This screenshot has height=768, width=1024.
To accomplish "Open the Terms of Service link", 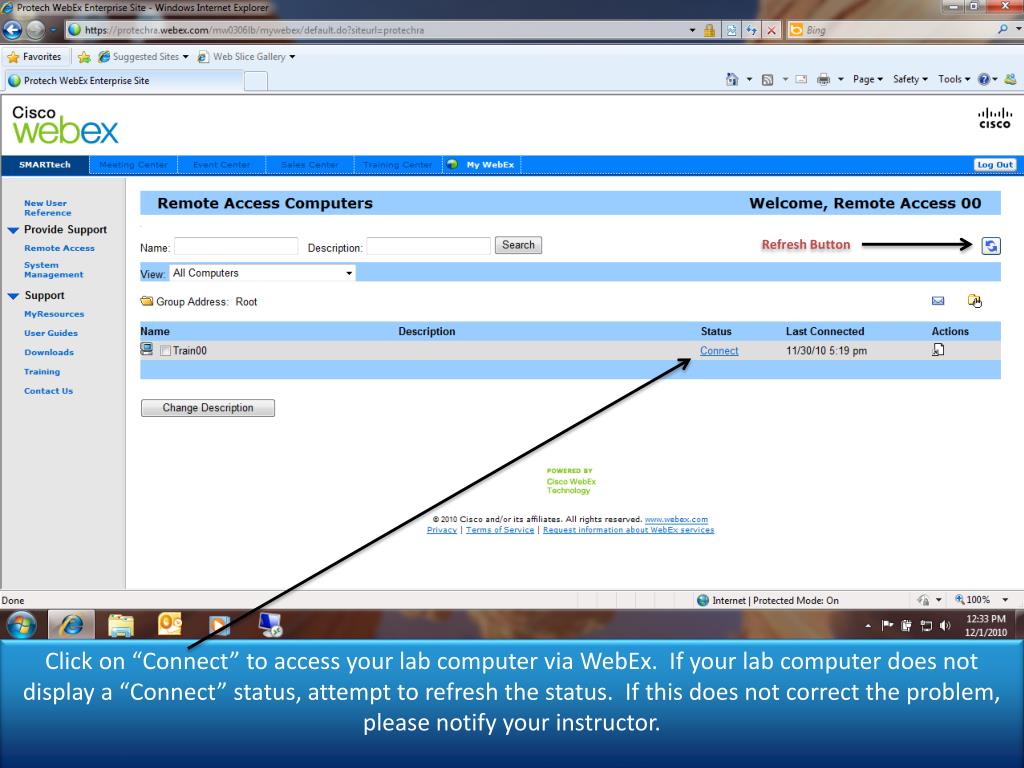I will (x=500, y=530).
